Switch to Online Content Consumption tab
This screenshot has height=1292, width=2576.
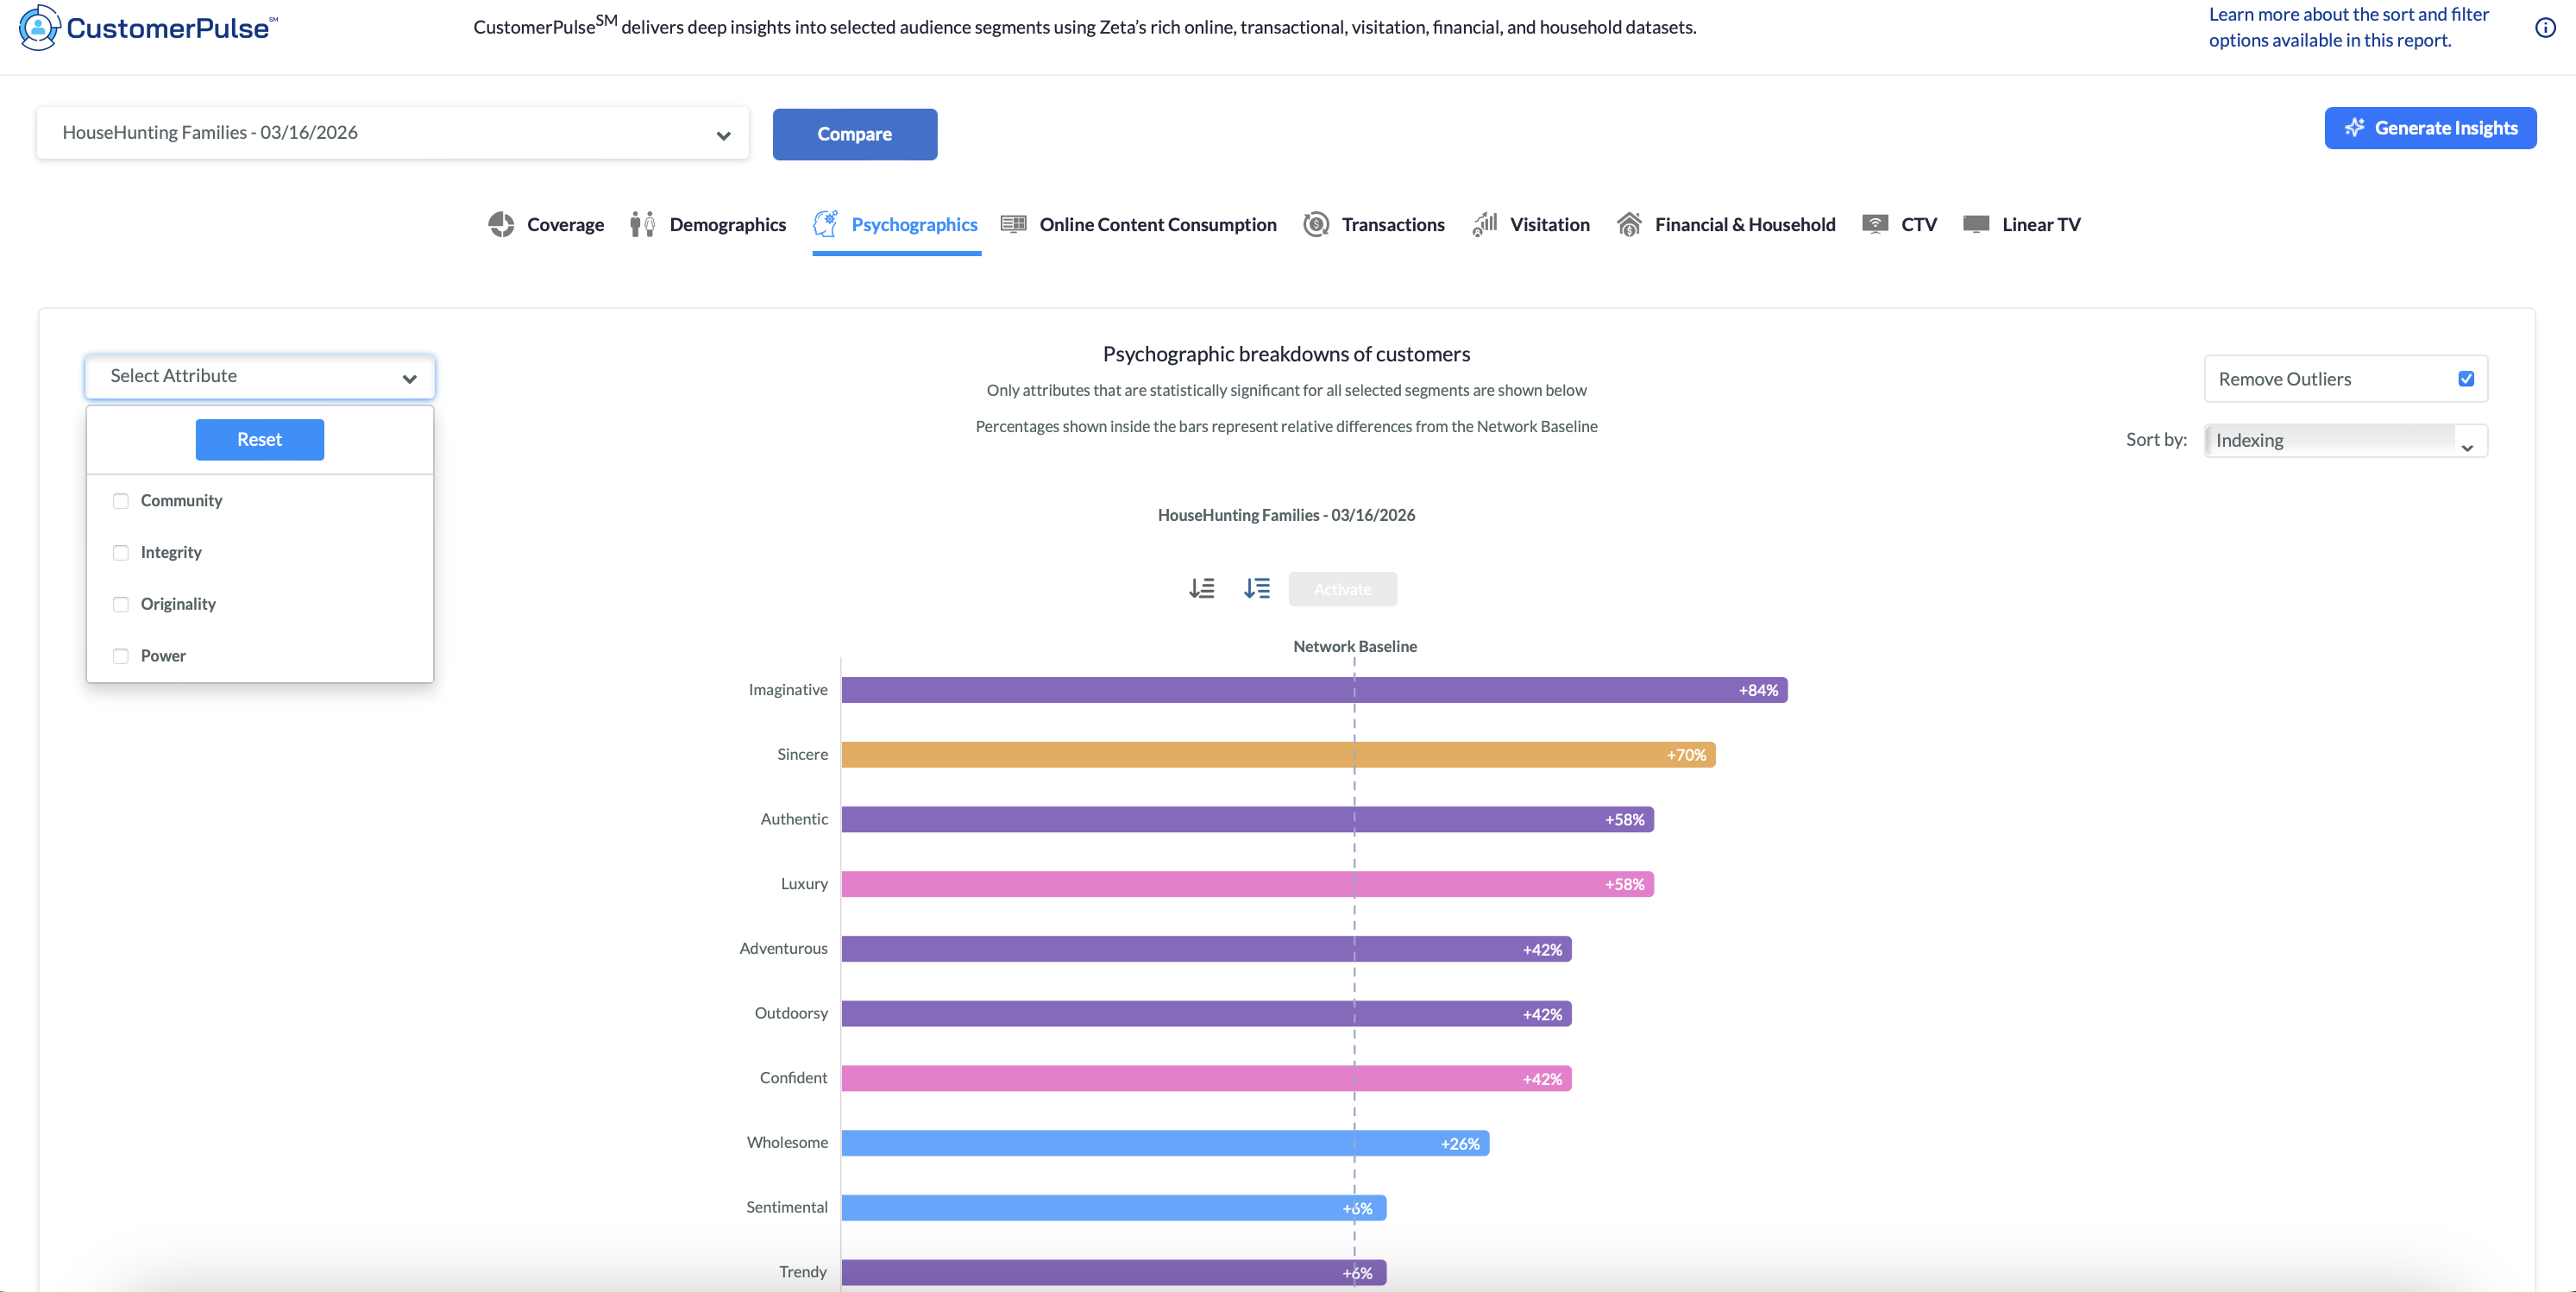[1157, 225]
